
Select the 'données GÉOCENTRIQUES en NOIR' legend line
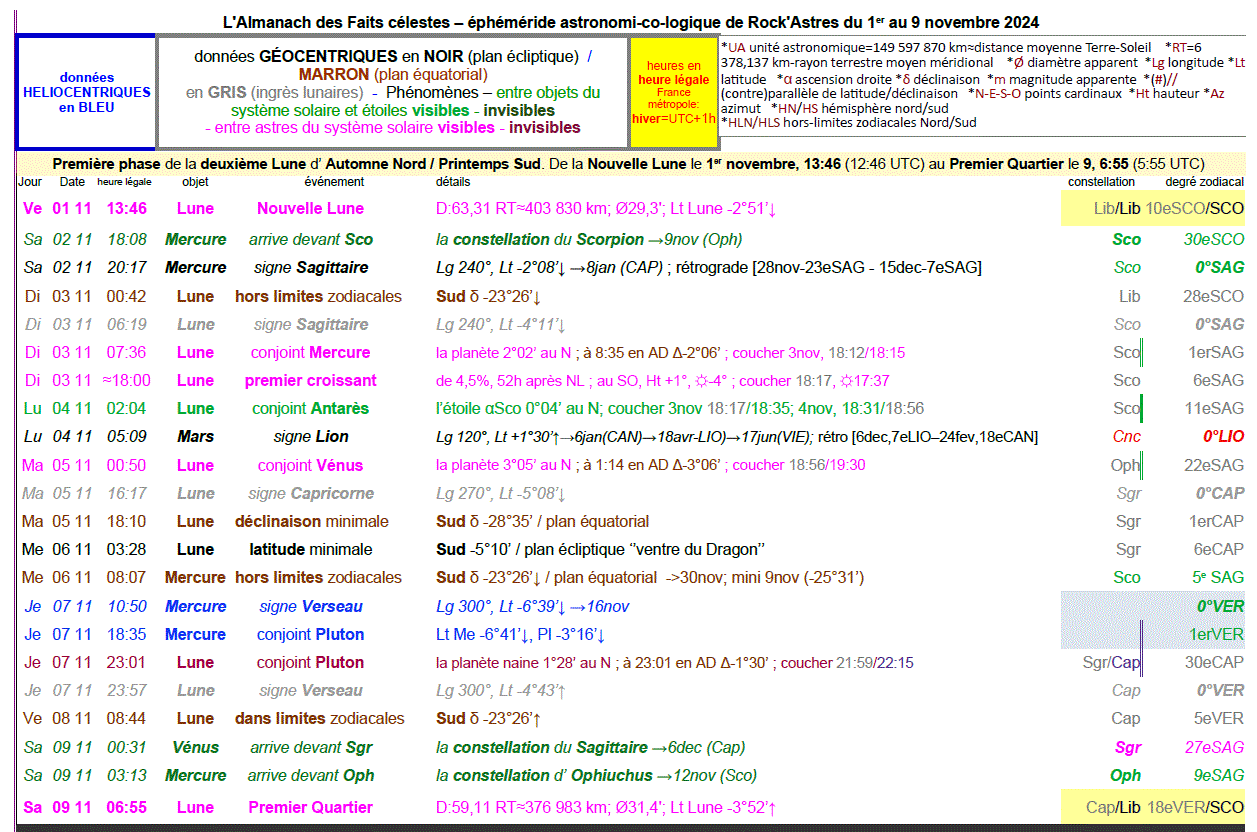[x=393, y=57]
